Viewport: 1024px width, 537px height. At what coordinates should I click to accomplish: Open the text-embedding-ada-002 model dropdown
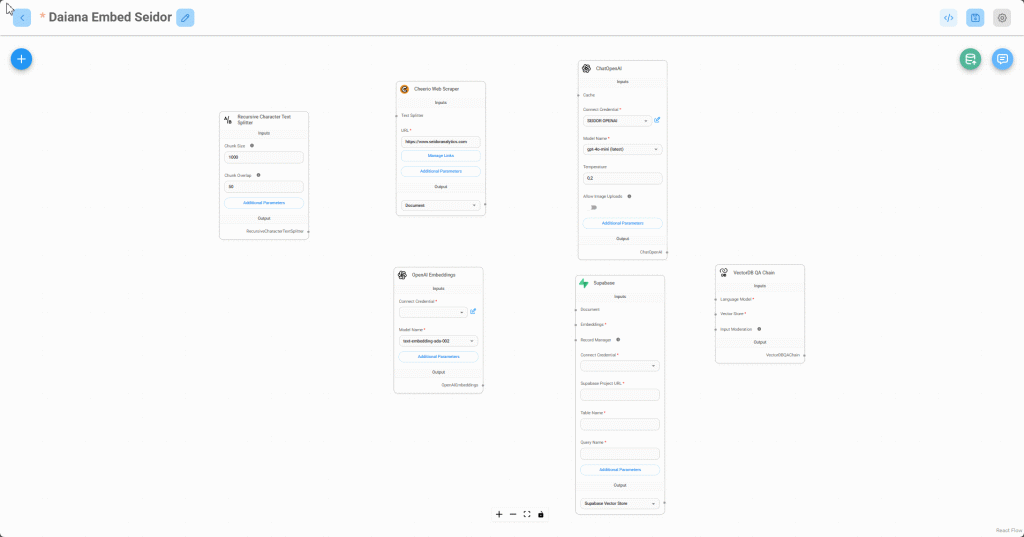coord(438,341)
